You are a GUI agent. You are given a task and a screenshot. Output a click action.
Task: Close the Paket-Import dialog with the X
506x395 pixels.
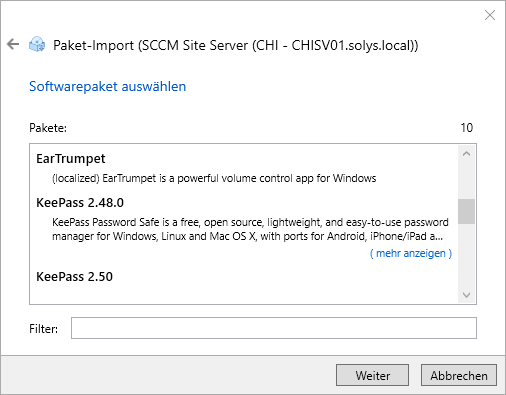[490, 15]
